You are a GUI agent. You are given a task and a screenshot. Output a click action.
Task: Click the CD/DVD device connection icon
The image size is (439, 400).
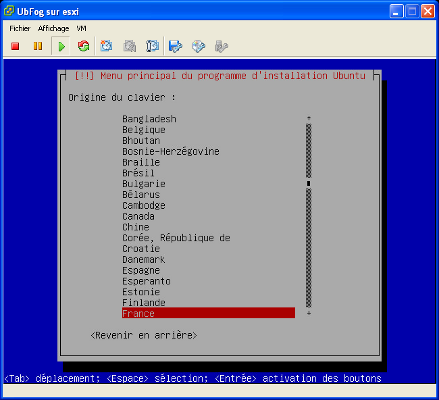[198, 46]
